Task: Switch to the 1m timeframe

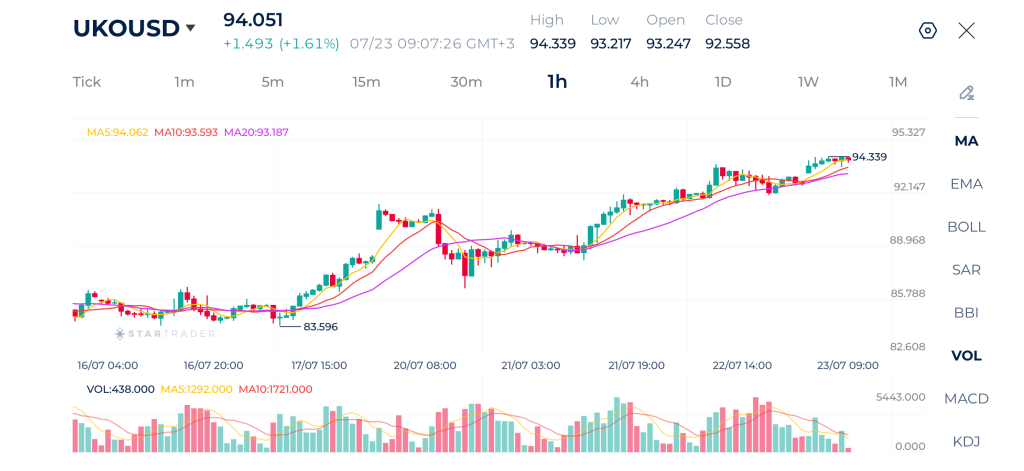Action: [184, 82]
